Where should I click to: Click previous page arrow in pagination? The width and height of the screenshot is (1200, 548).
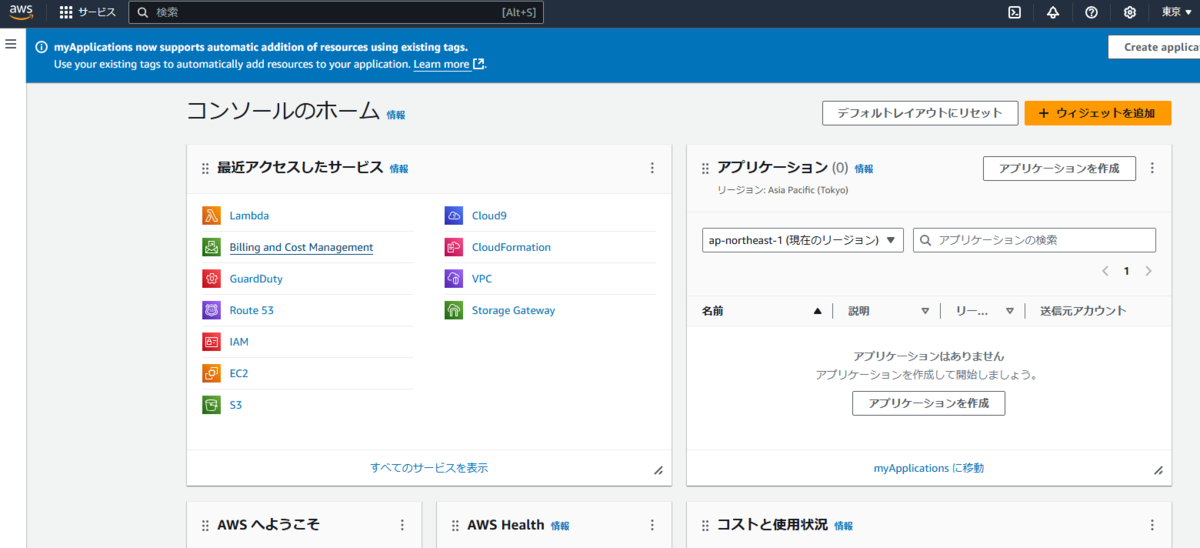[1105, 271]
